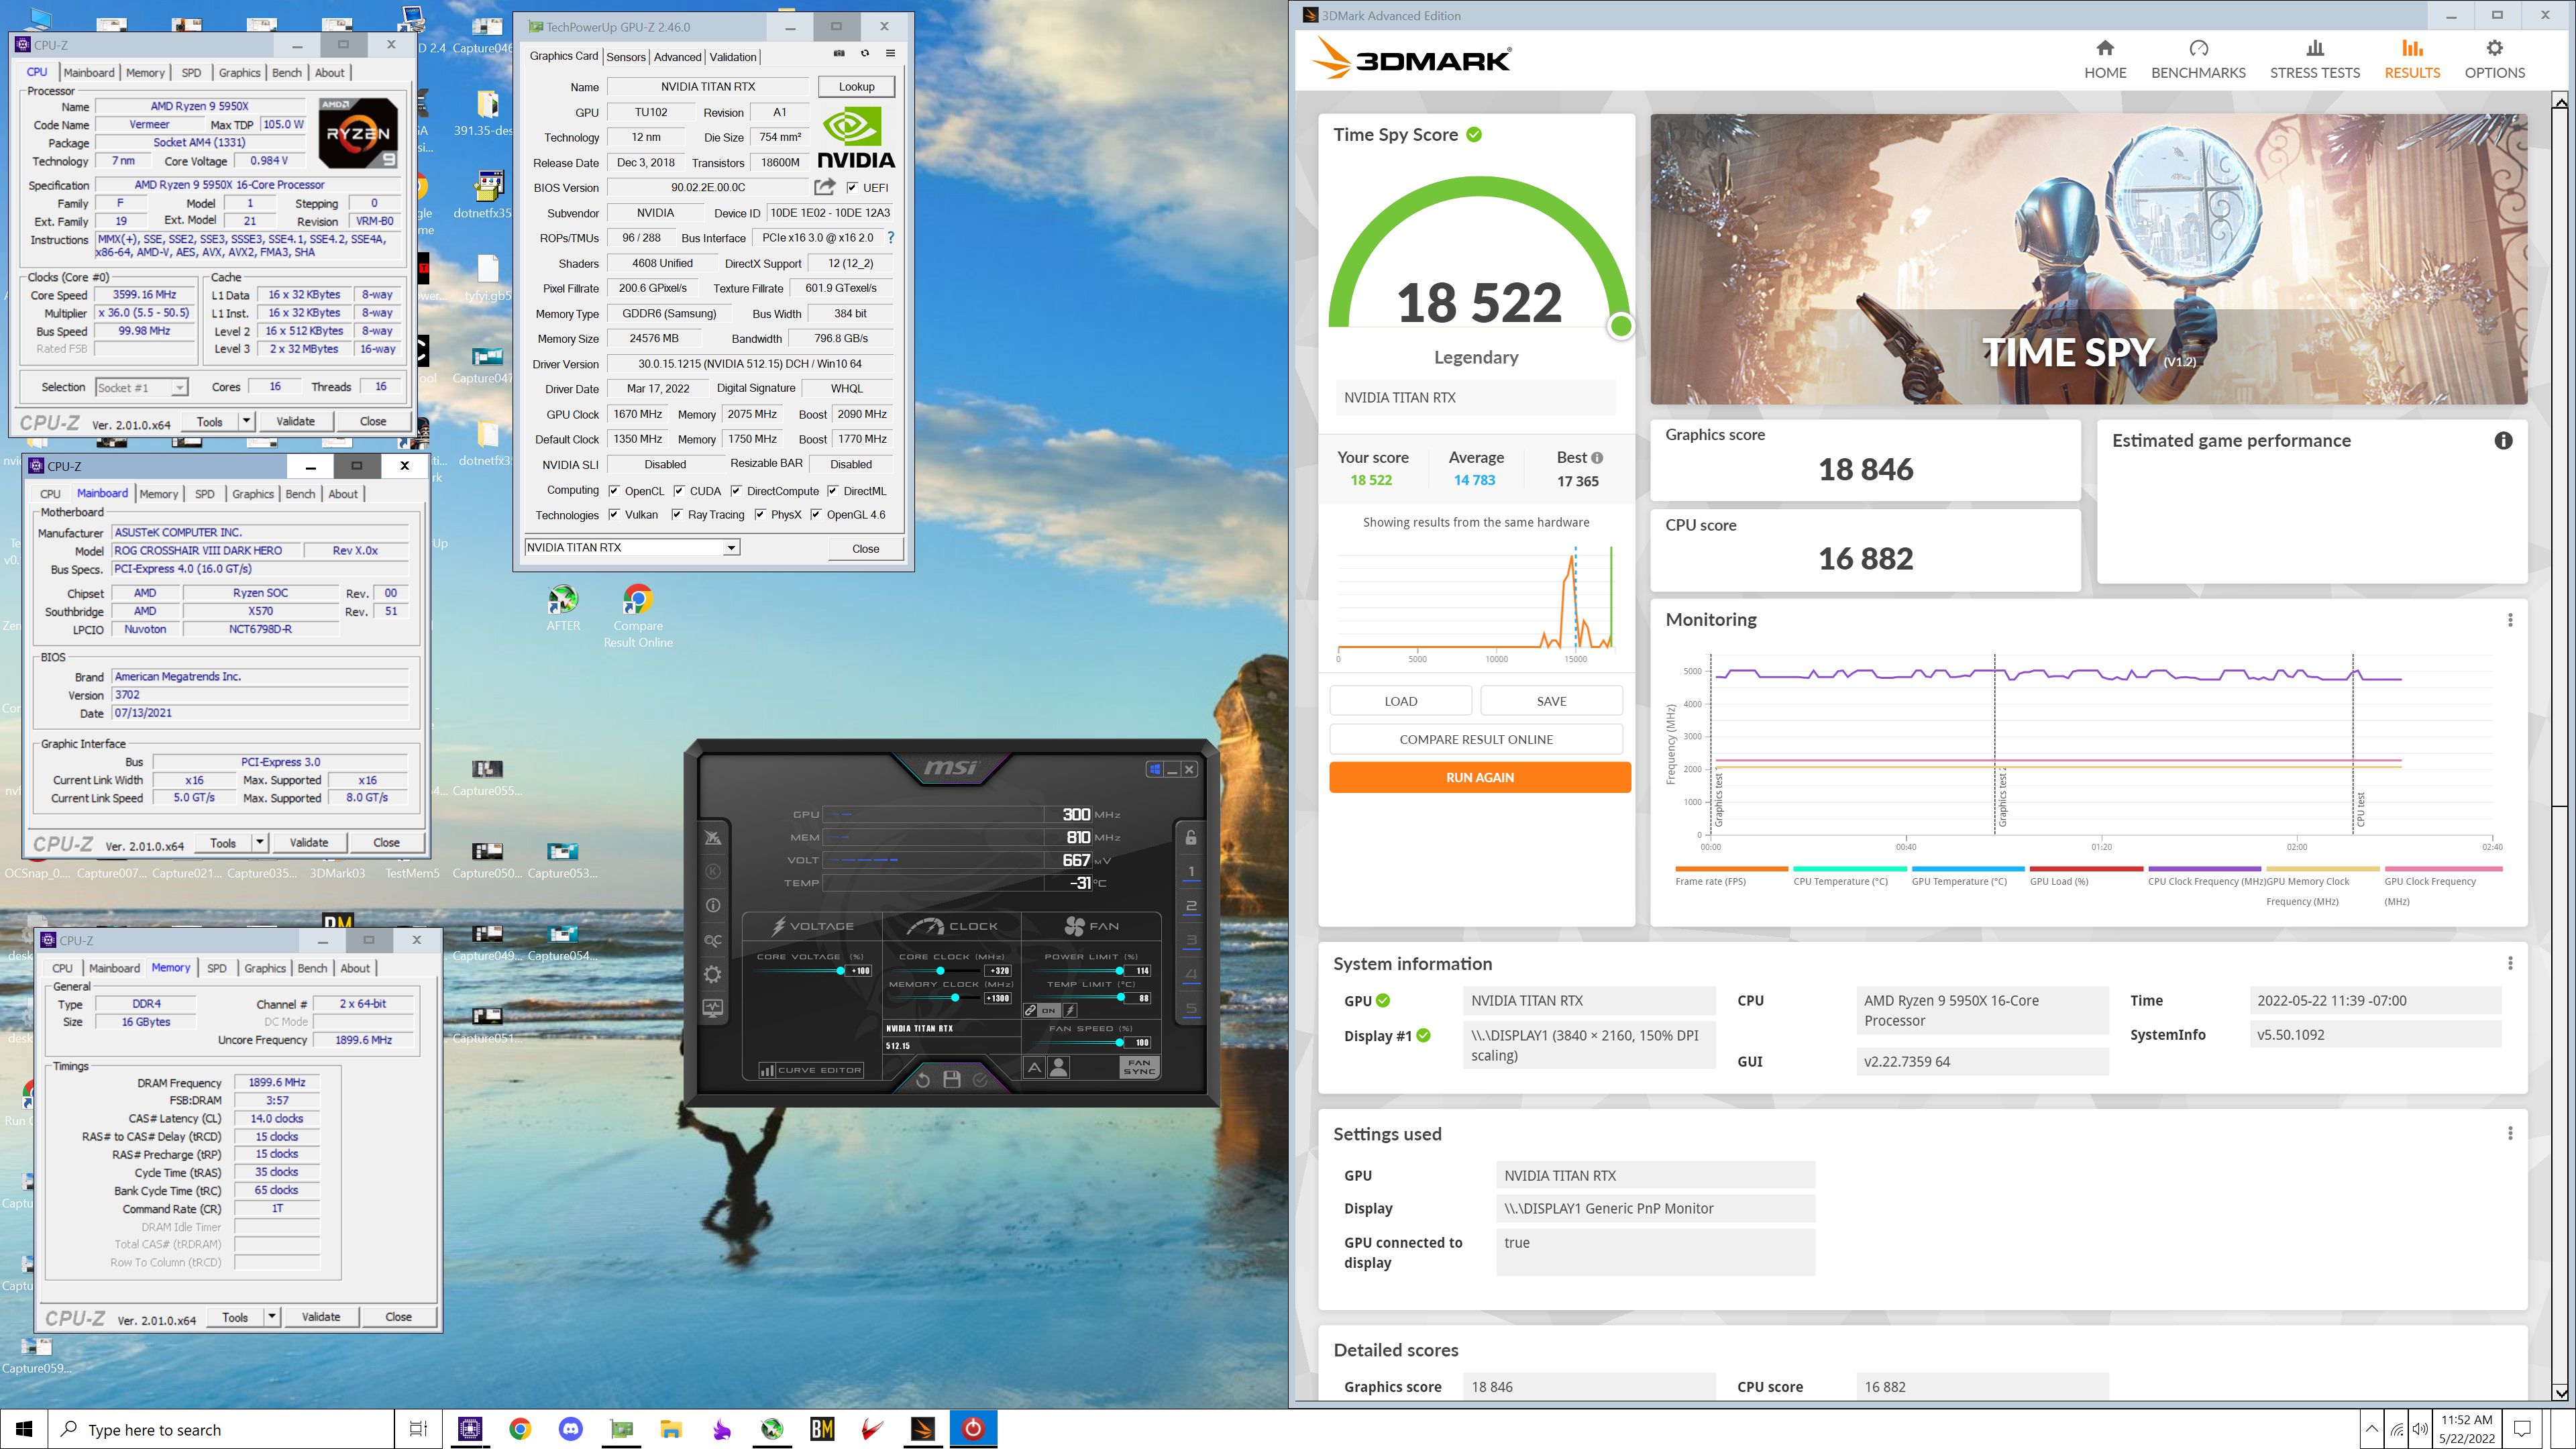Viewport: 2576px width, 1449px height.
Task: Open the System information three-dot menu
Action: pos(2510,963)
